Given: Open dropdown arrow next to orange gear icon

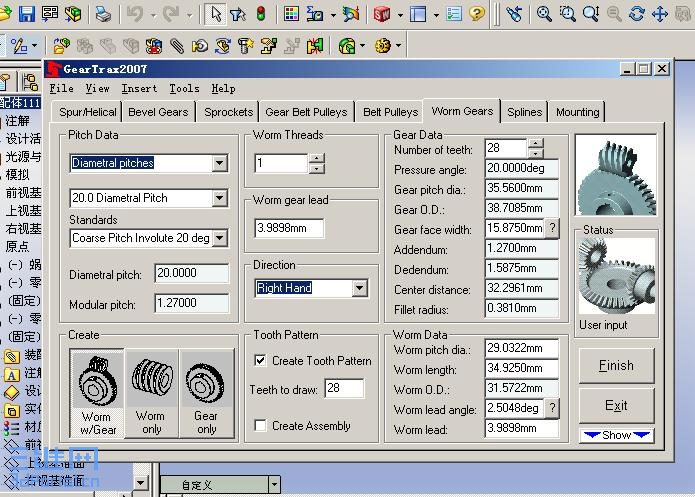Looking at the screenshot, I should (398, 46).
